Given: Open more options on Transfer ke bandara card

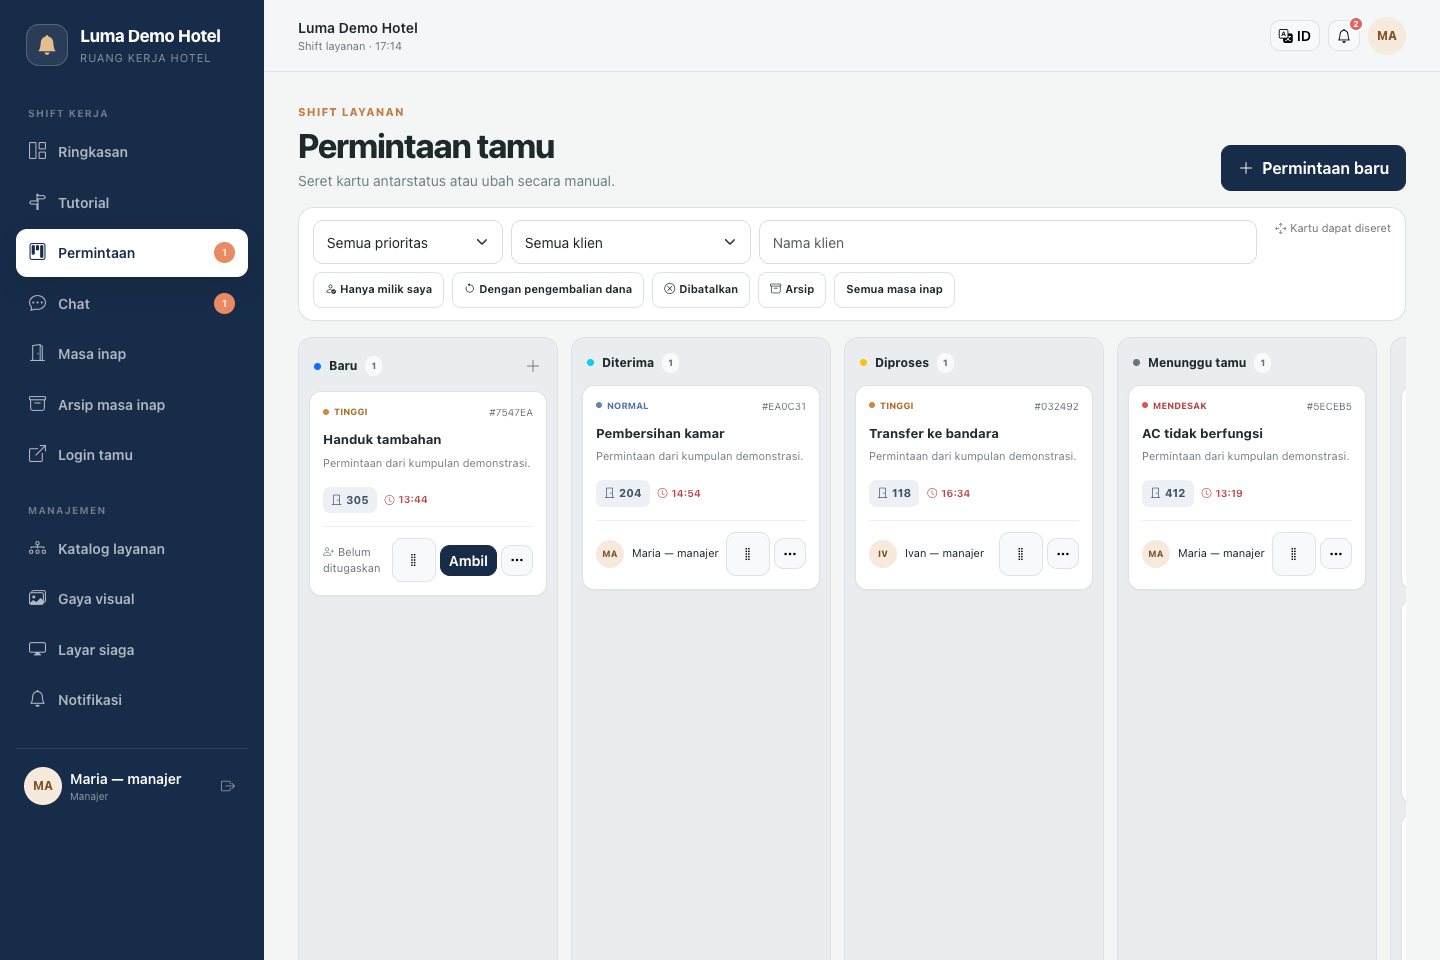Looking at the screenshot, I should click(x=1063, y=554).
